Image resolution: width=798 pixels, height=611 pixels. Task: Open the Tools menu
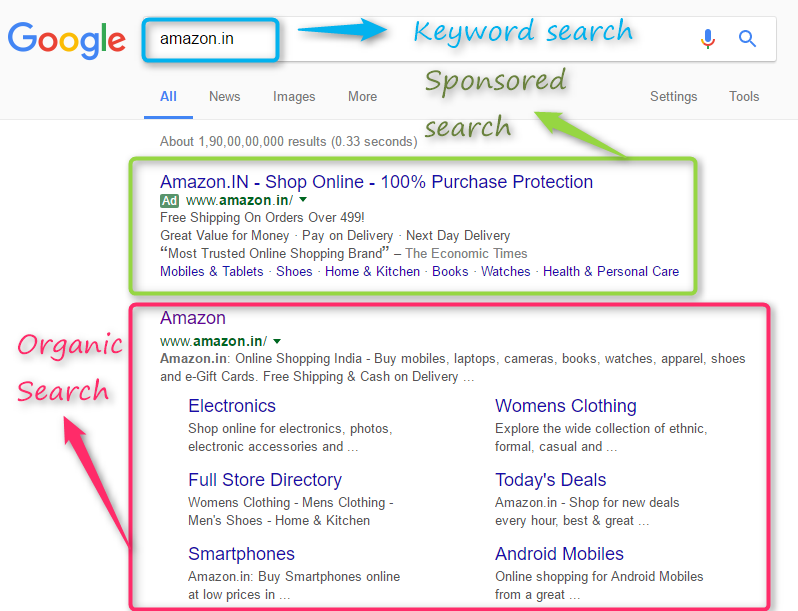pyautogui.click(x=744, y=97)
